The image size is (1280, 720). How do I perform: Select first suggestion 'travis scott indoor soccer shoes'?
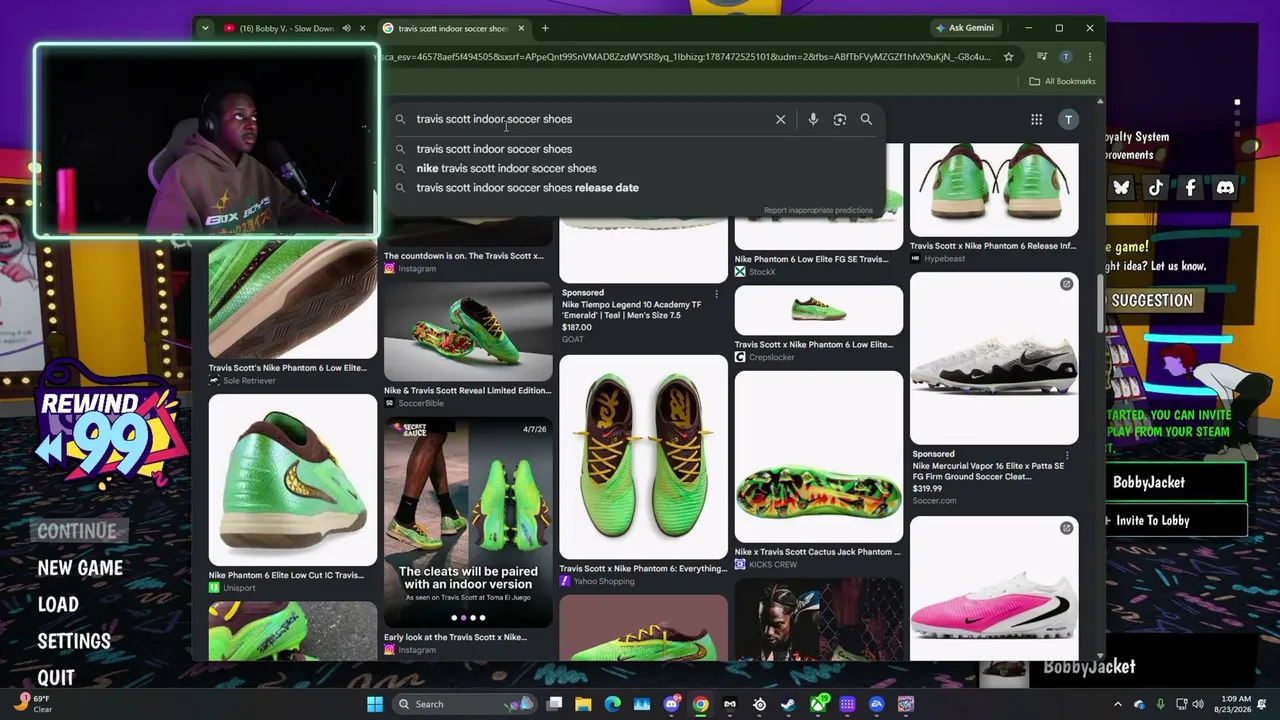[494, 149]
